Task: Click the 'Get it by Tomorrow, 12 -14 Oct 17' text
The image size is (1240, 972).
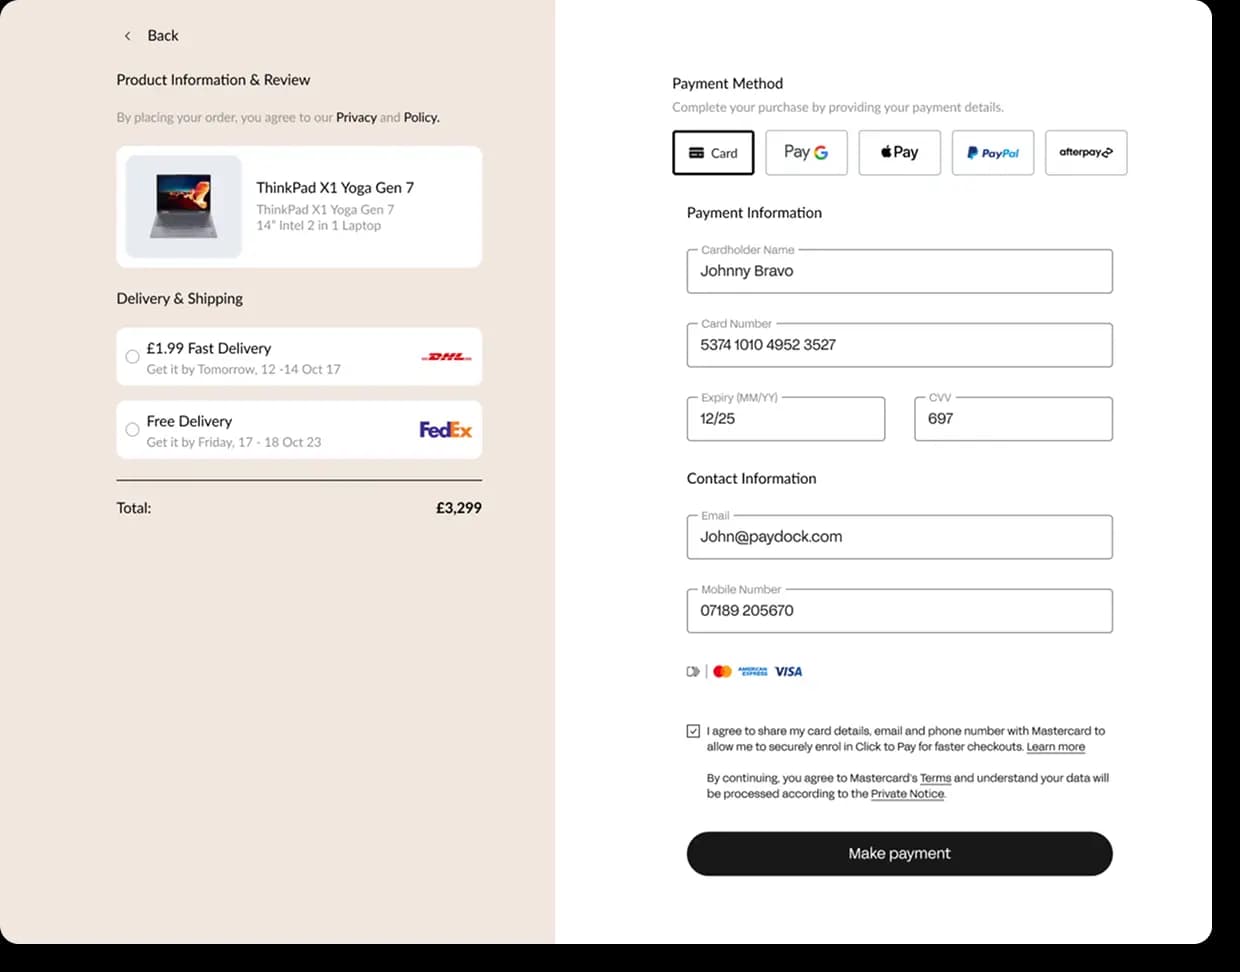Action: point(243,370)
